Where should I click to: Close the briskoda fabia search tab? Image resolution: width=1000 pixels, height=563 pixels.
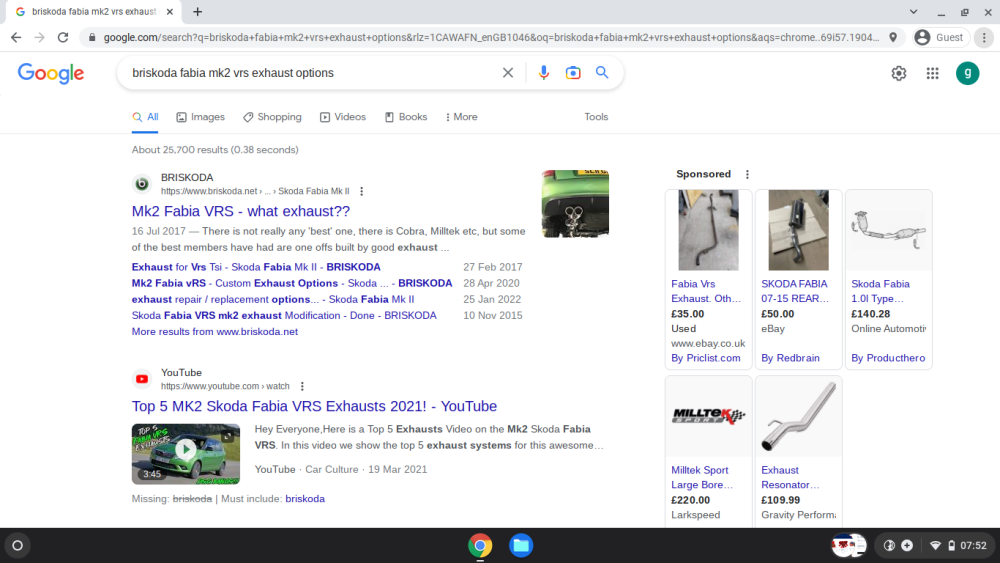coord(170,11)
